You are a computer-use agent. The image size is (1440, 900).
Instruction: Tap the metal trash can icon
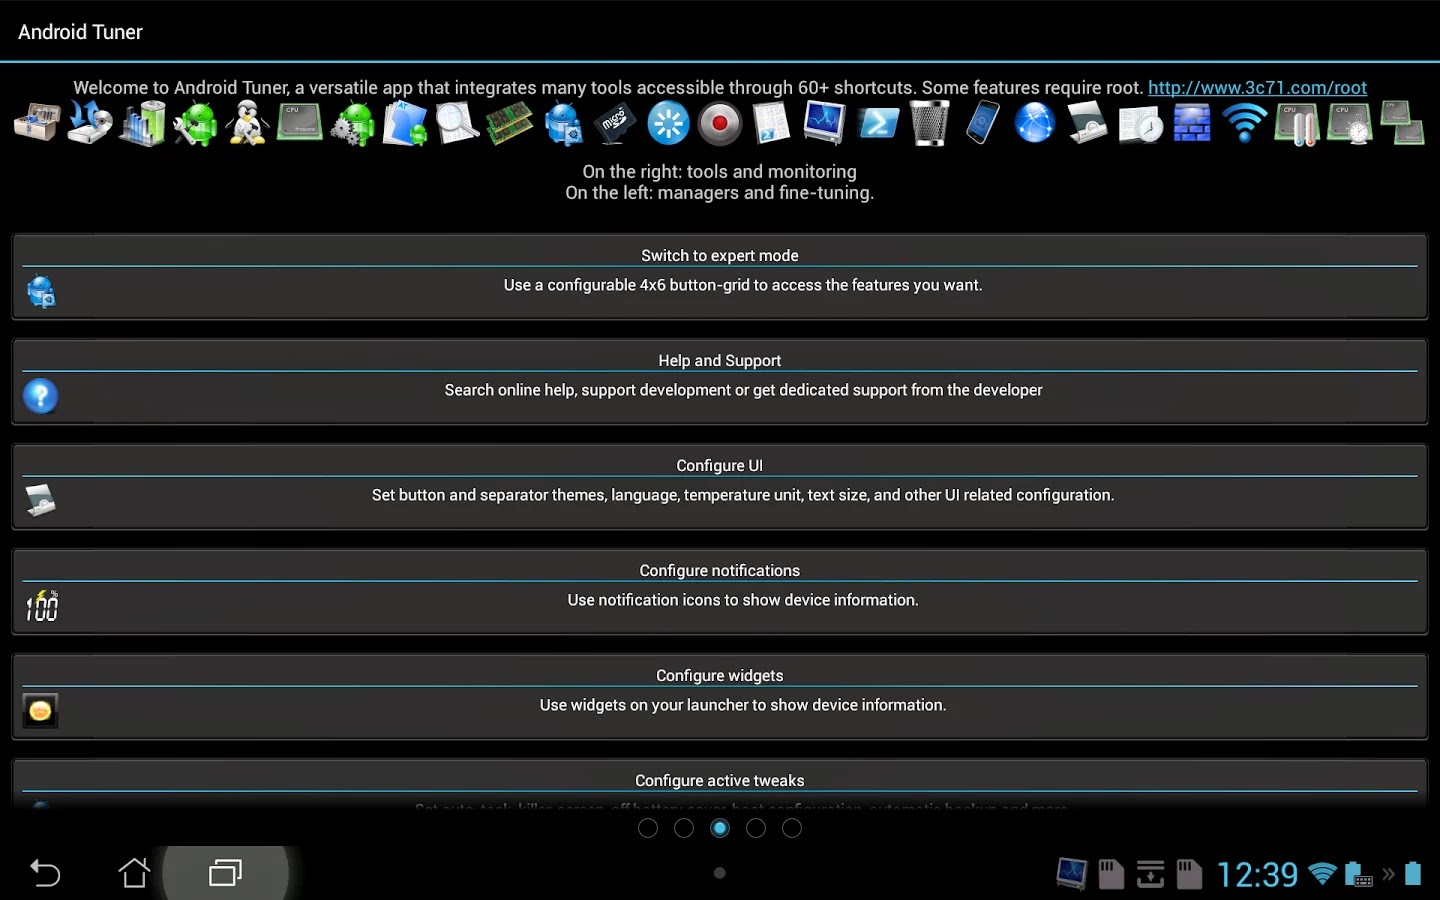(930, 124)
